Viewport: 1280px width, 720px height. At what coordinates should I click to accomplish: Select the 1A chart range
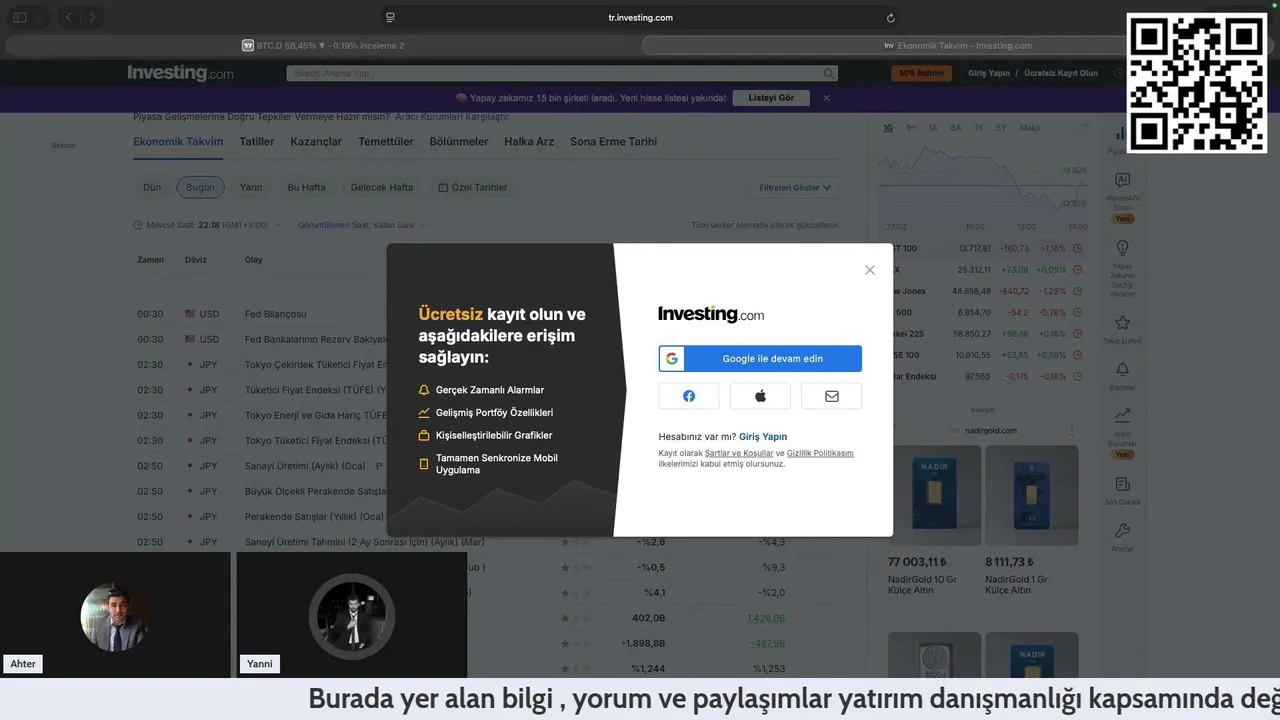pyautogui.click(x=933, y=128)
